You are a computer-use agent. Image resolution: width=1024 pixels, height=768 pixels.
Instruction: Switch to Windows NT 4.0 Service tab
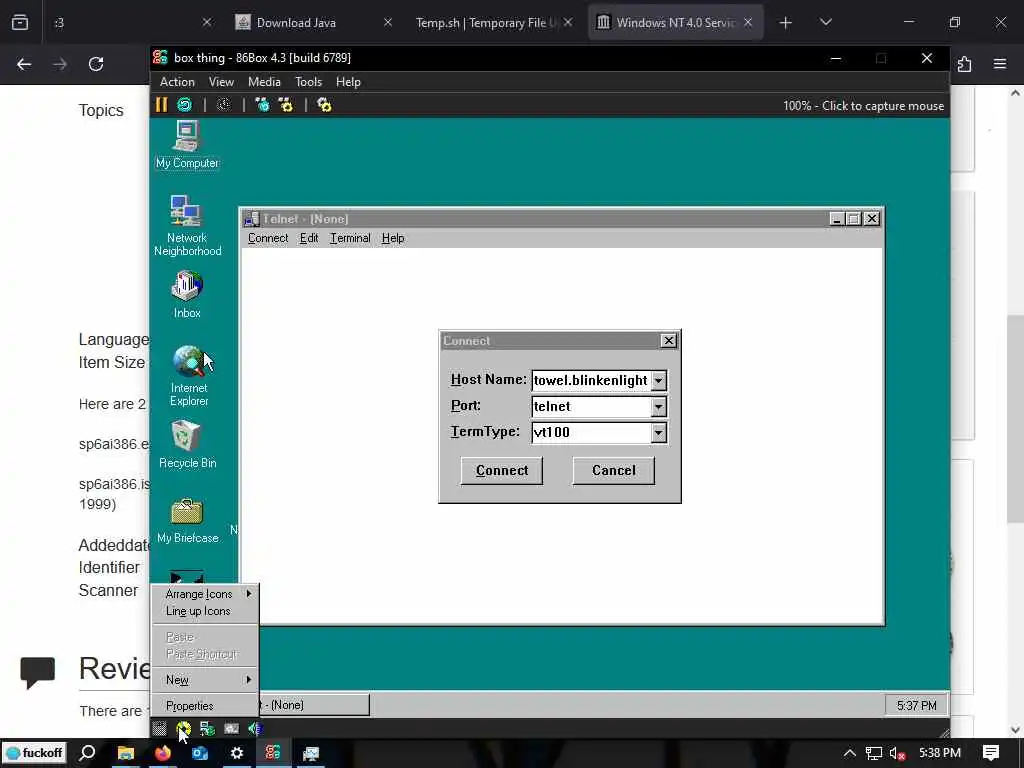point(675,22)
